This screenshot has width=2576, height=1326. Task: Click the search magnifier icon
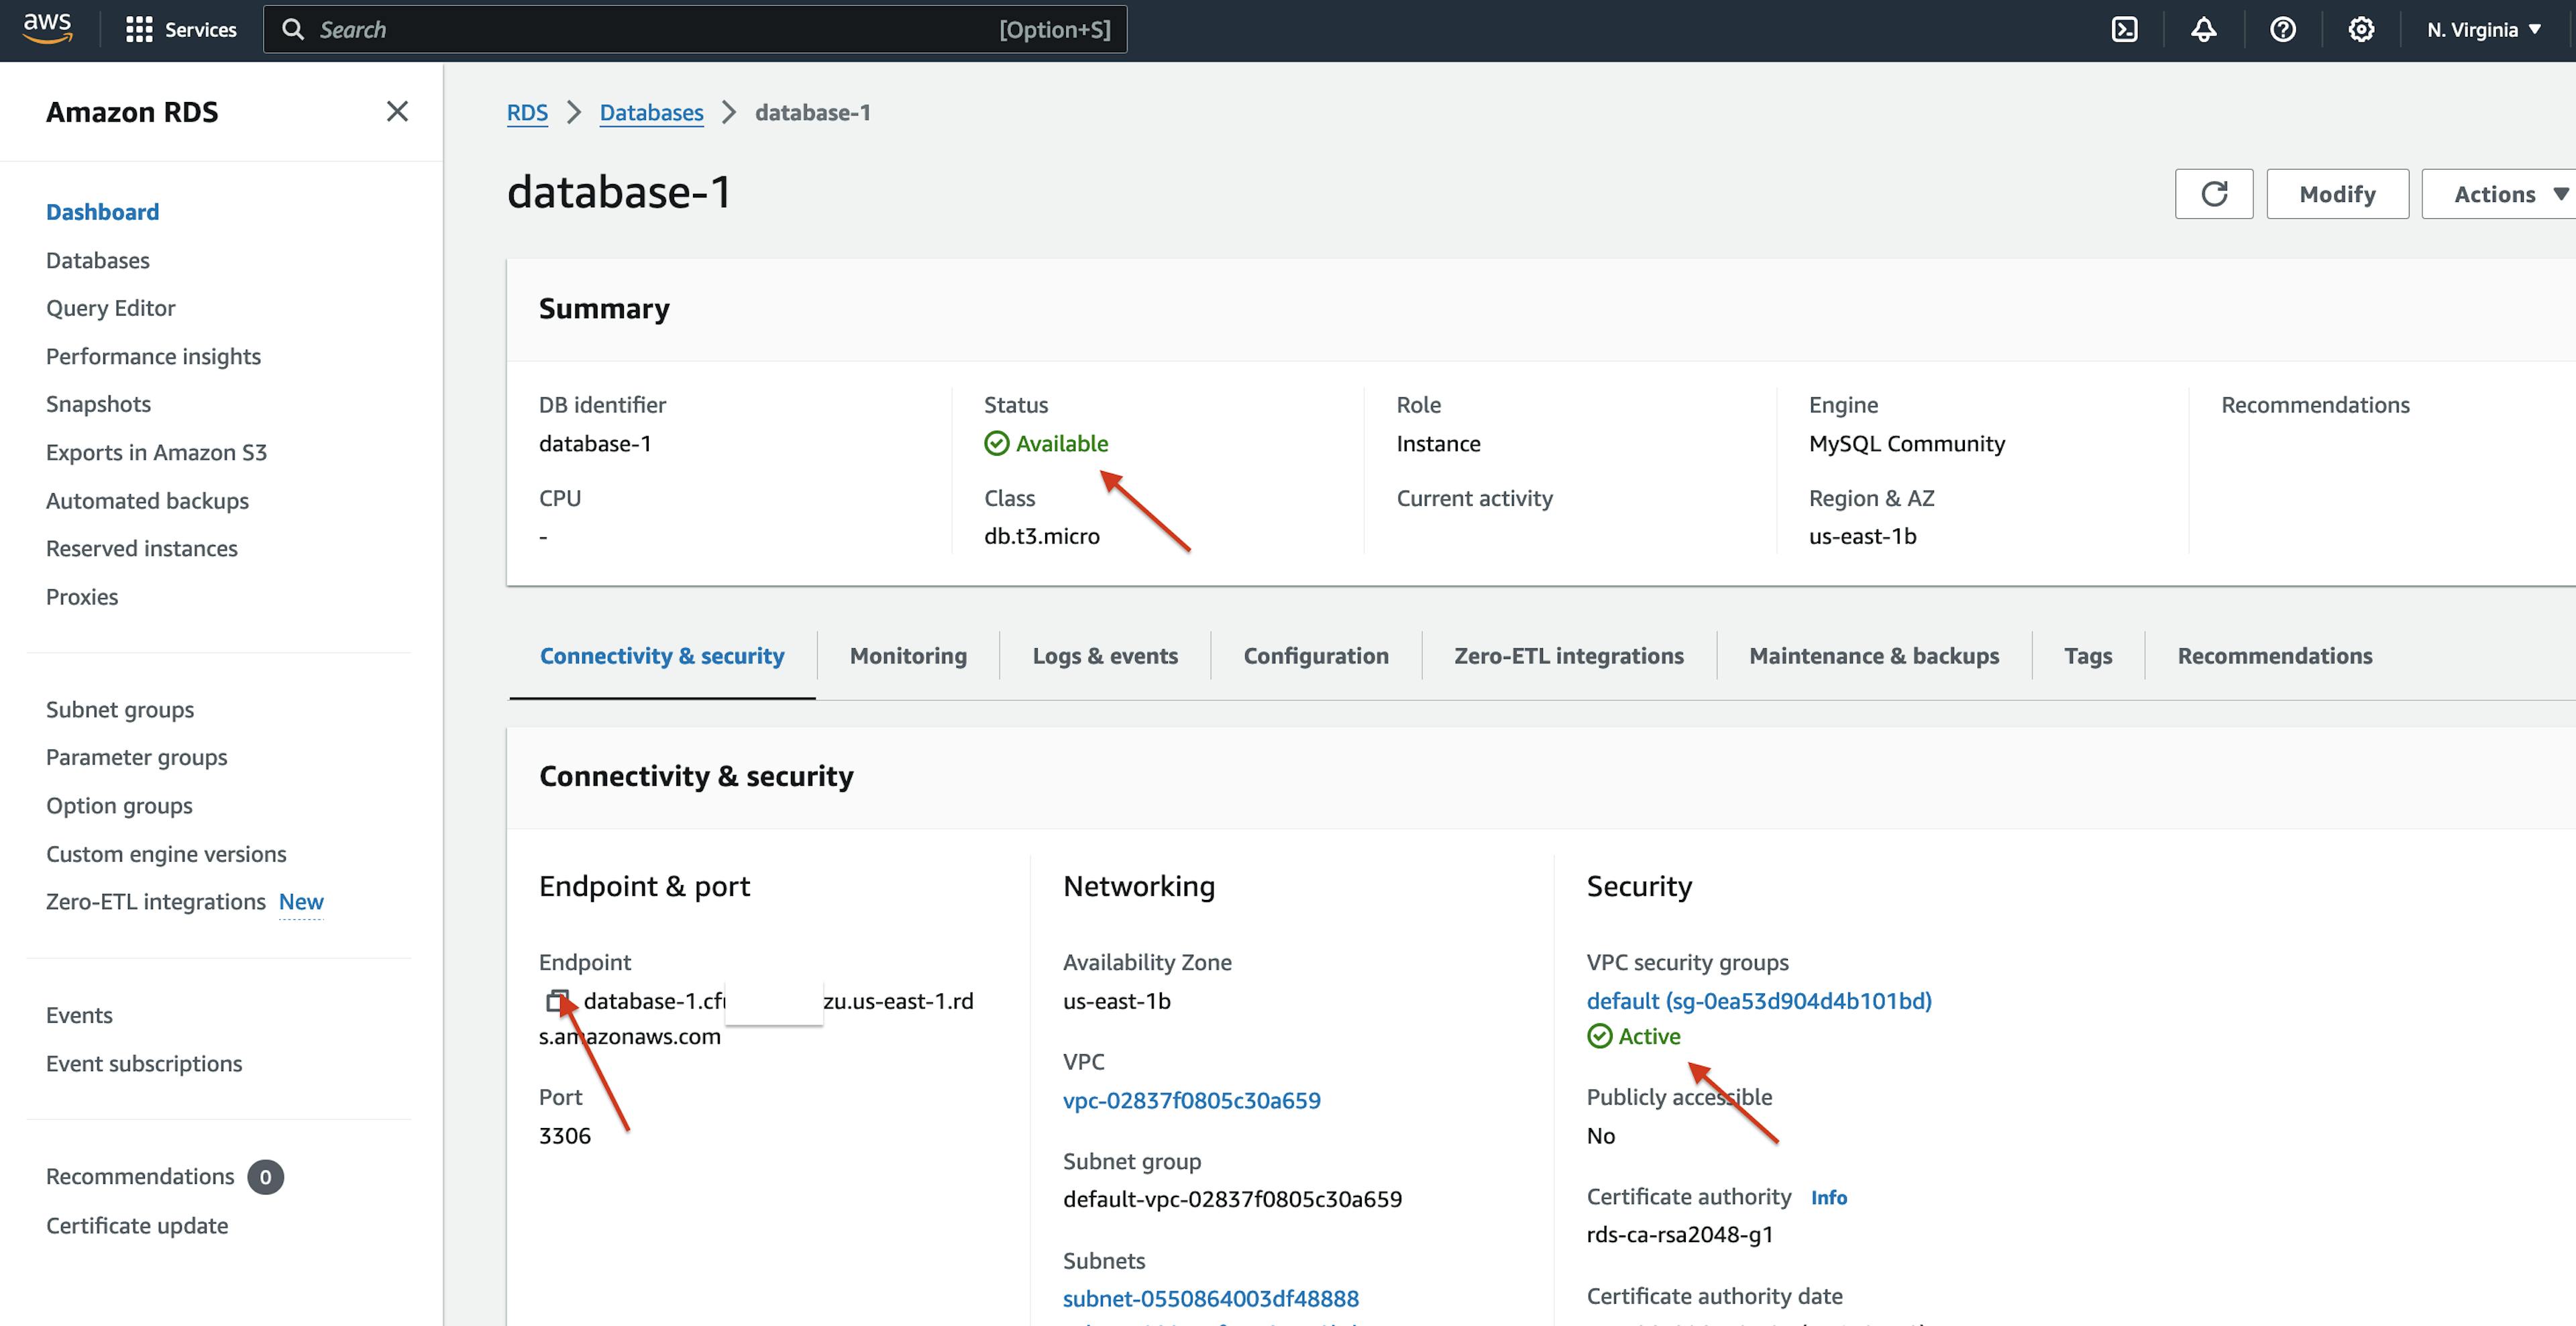[x=293, y=29]
